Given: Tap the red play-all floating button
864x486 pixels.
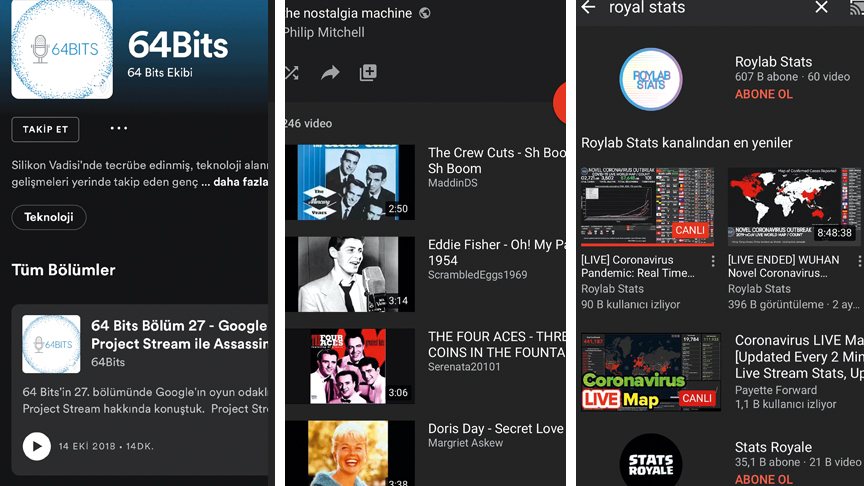Looking at the screenshot, I should pyautogui.click(x=560, y=103).
